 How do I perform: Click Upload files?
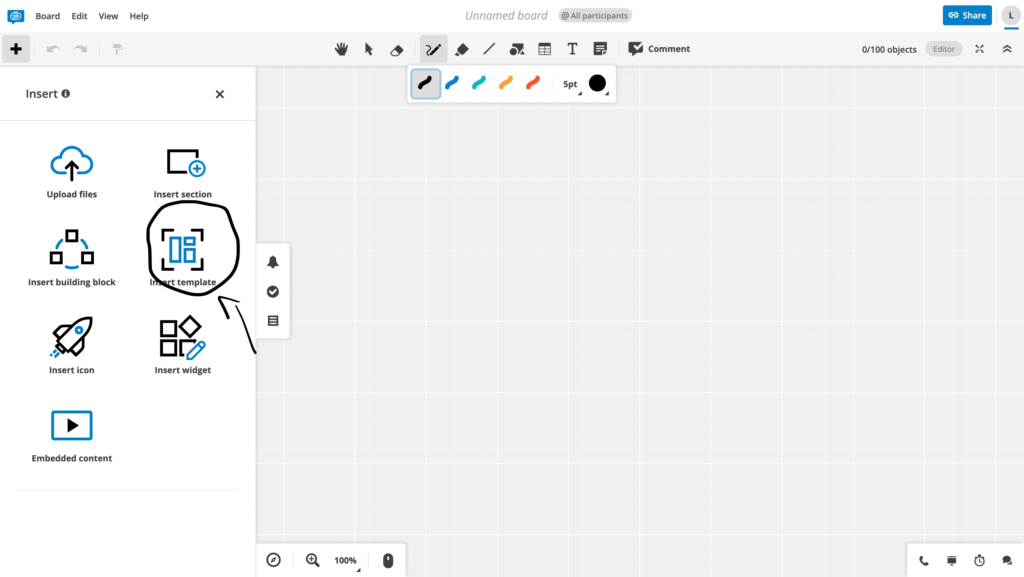coord(72,172)
